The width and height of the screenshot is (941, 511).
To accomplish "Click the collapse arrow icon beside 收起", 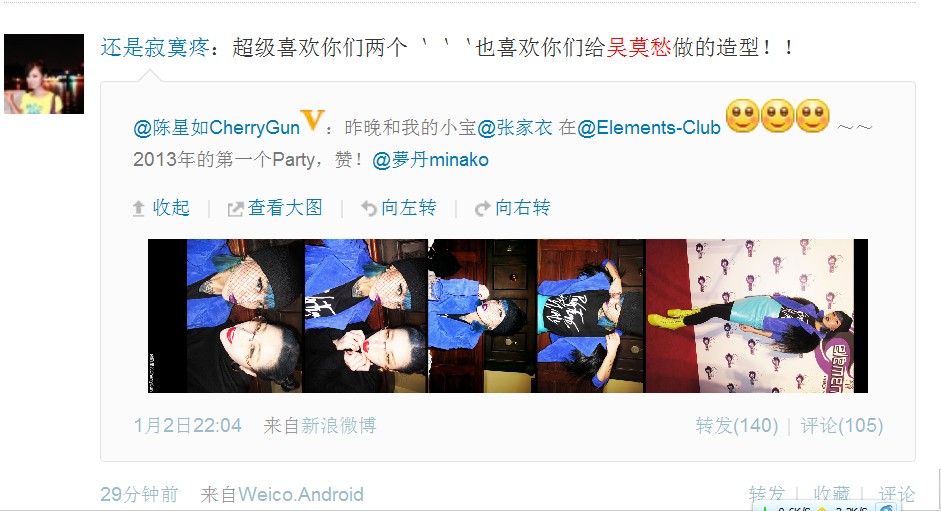I will click(139, 208).
